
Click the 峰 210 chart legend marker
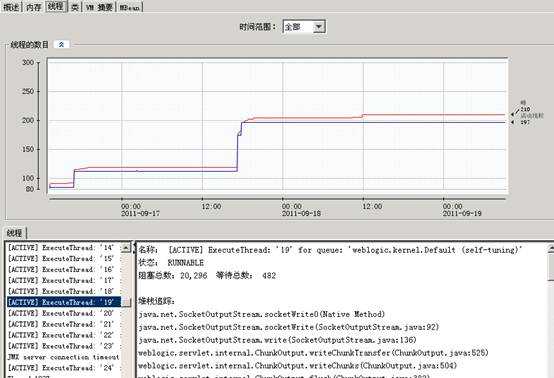click(522, 108)
